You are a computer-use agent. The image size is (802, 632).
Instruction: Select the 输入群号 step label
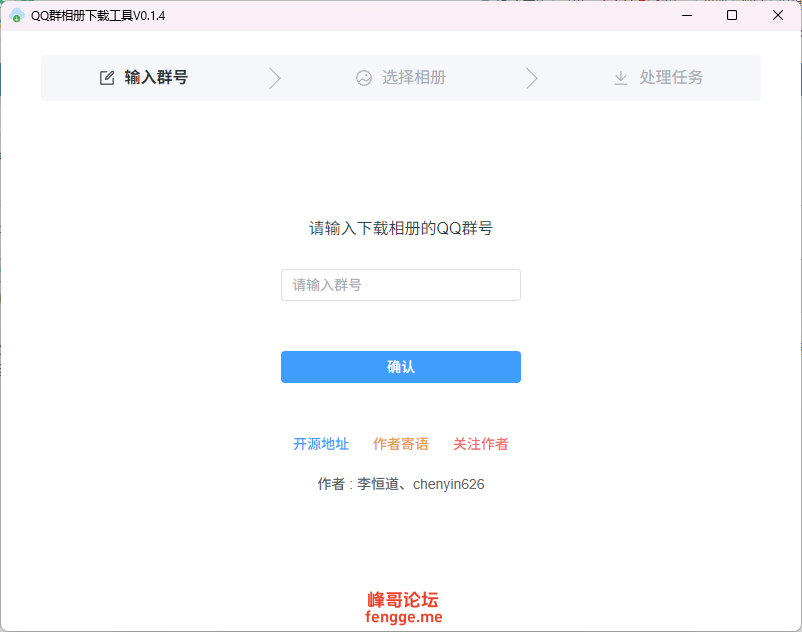(x=156, y=77)
